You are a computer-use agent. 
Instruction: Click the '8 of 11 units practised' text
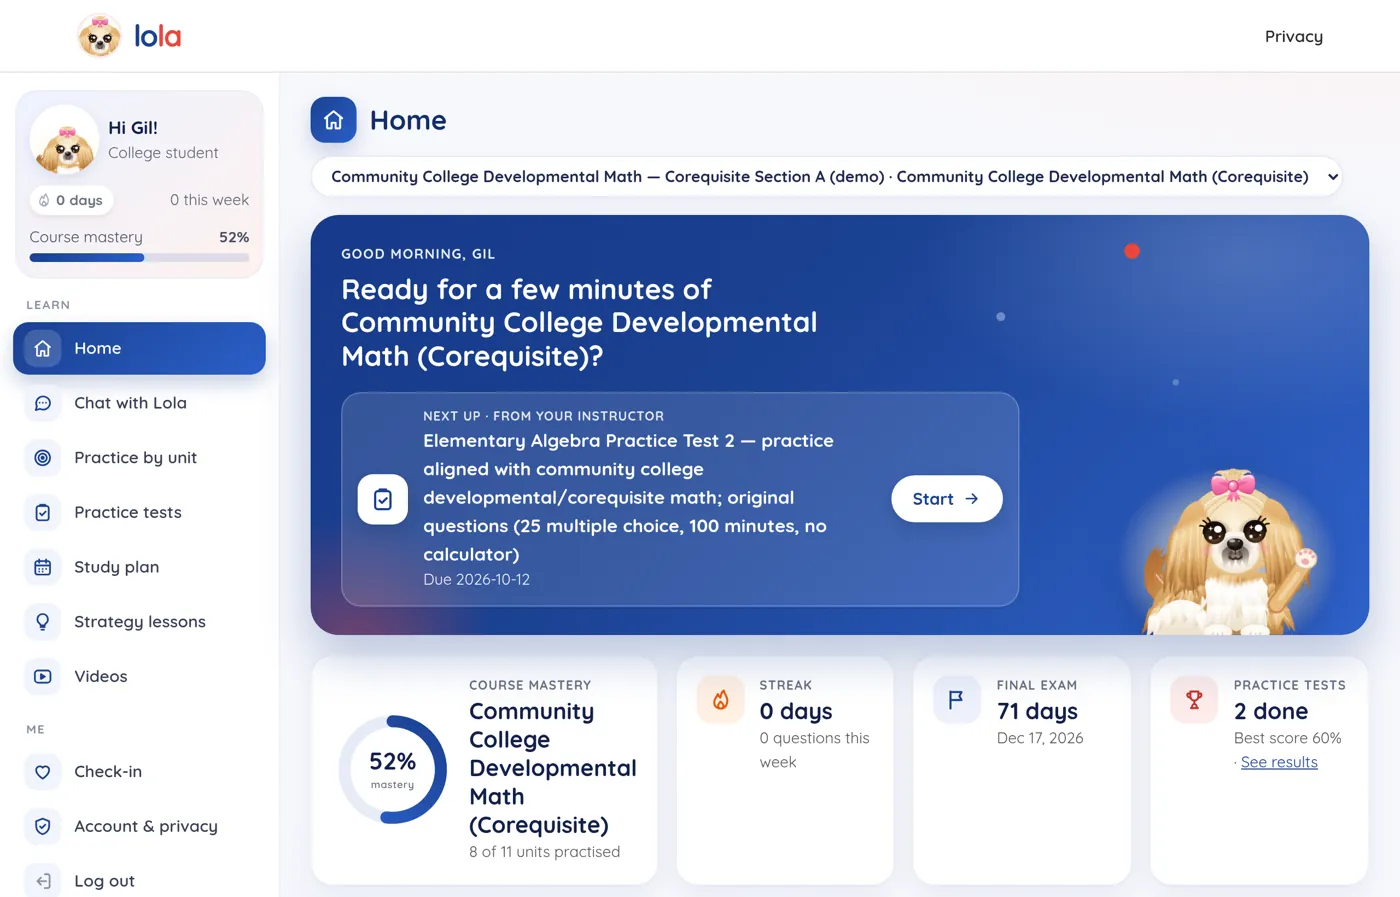[x=544, y=852]
